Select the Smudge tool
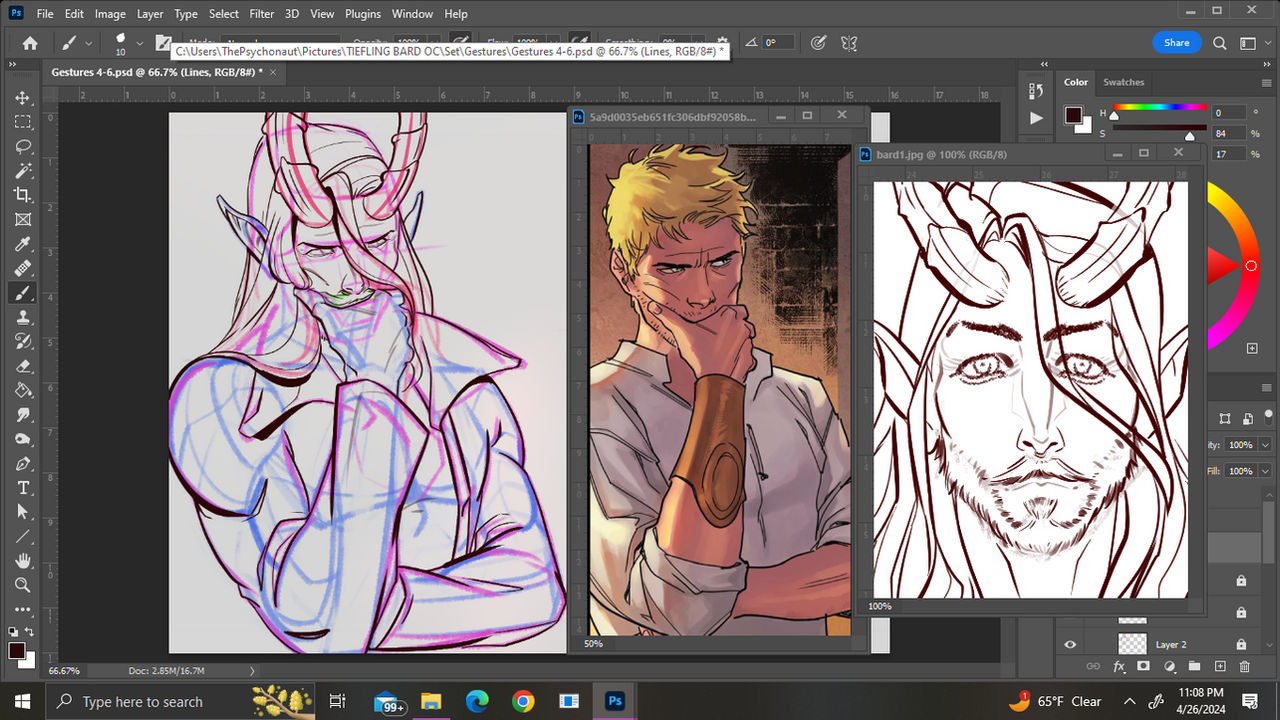Viewport: 1280px width, 720px height. point(23,415)
